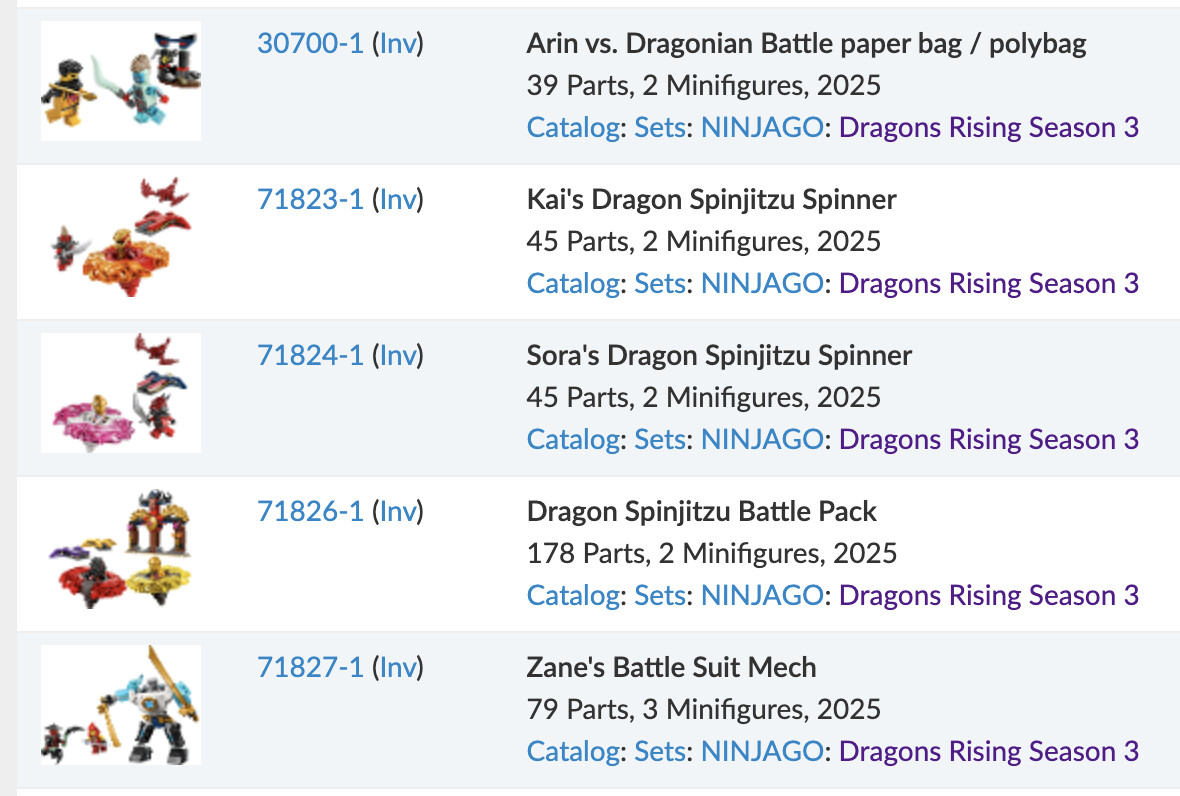Open Sets link under Kai's Dragon Spinner
This screenshot has width=1180, height=796.
coord(660,284)
